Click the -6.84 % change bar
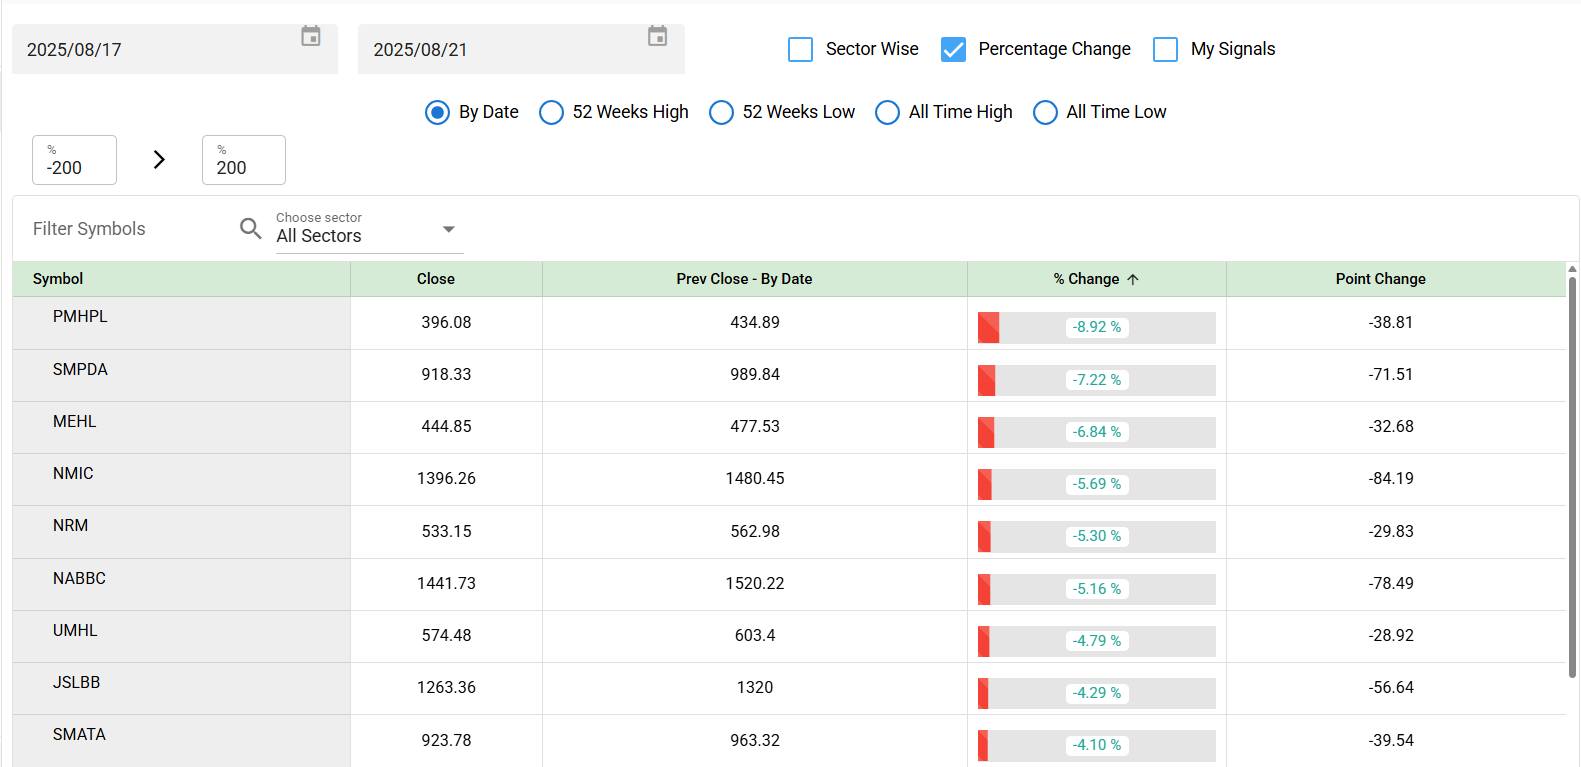1581x767 pixels. [x=1097, y=432]
